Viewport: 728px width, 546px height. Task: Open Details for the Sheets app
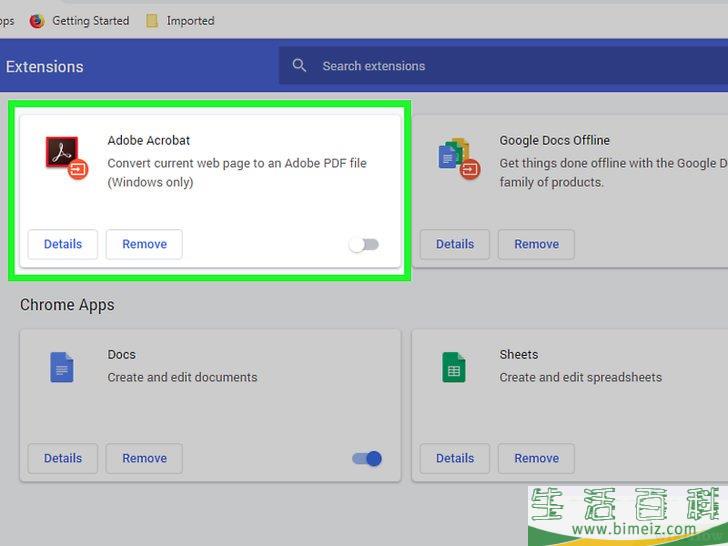[455, 458]
